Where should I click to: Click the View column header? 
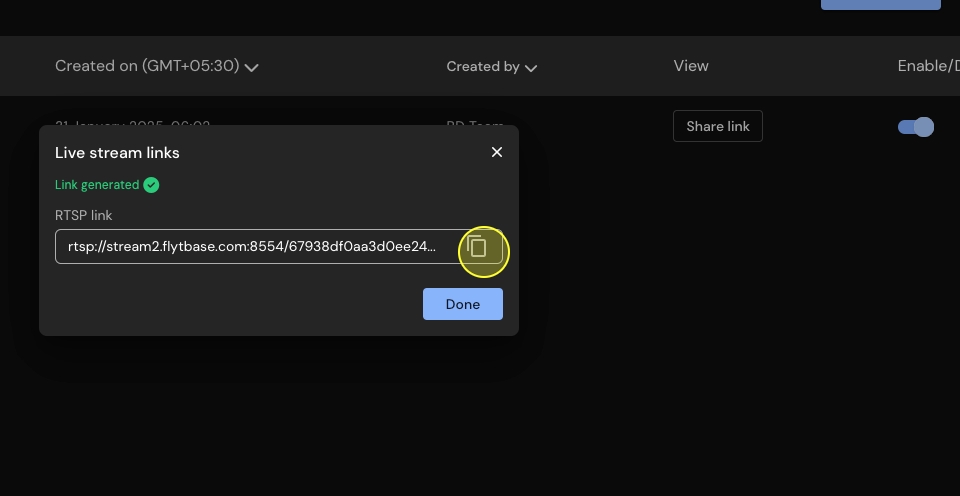691,66
